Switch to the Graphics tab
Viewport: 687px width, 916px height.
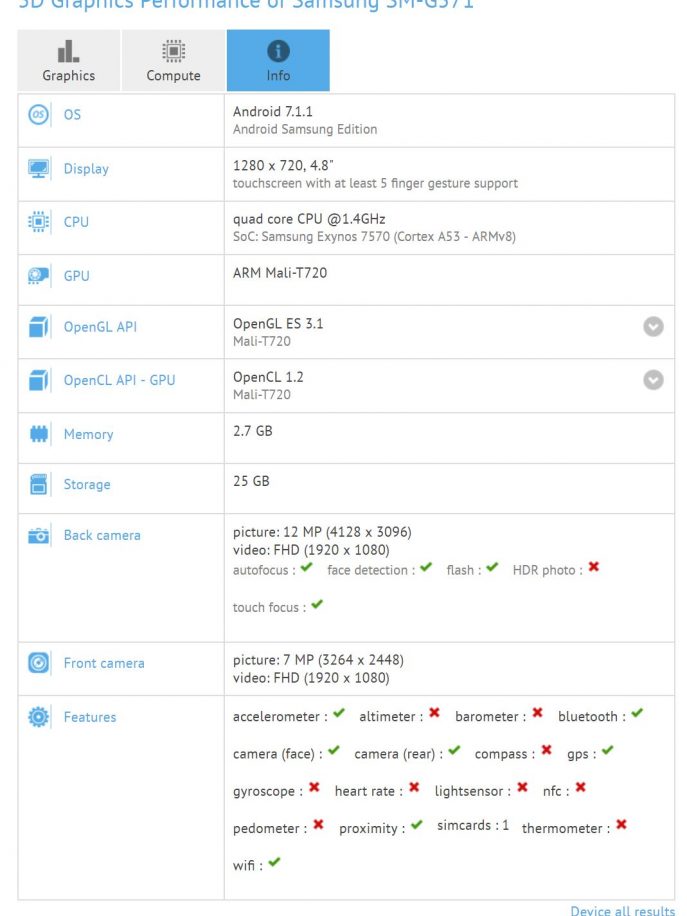69,61
